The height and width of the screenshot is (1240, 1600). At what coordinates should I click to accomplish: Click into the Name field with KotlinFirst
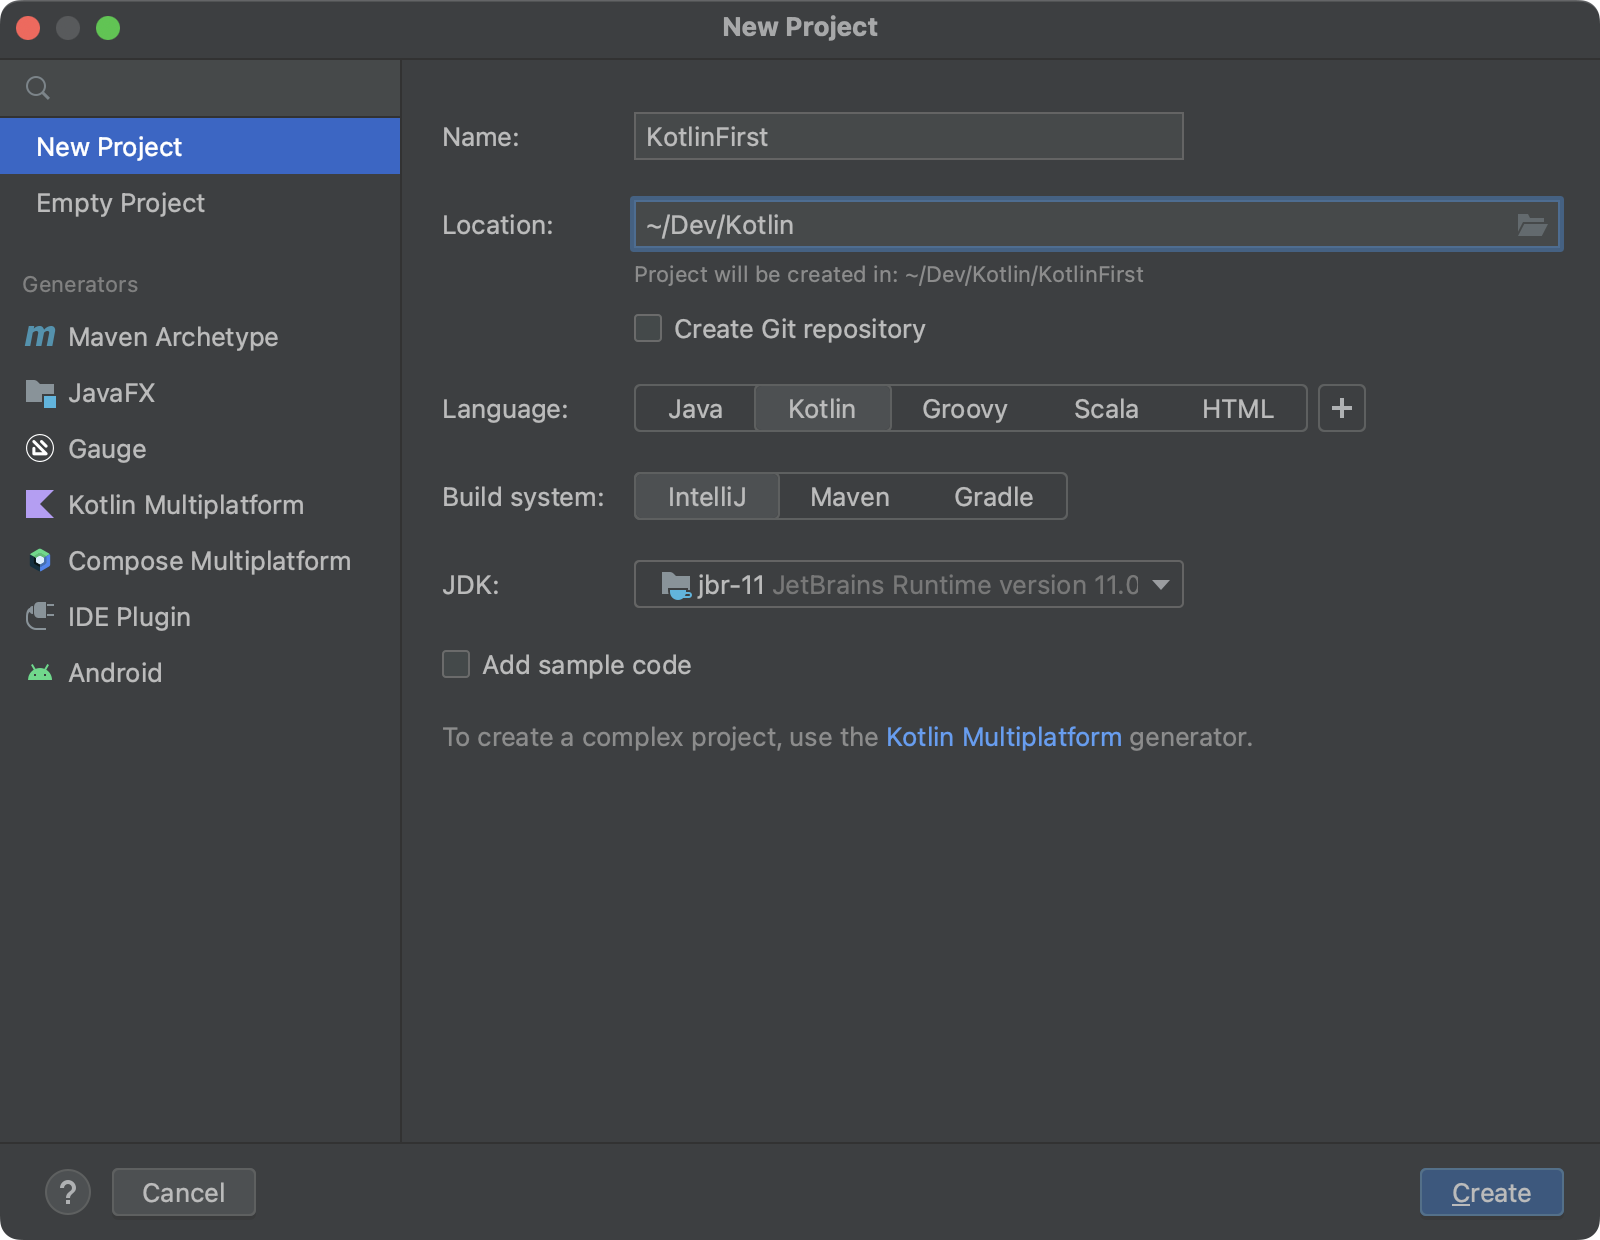(x=908, y=136)
